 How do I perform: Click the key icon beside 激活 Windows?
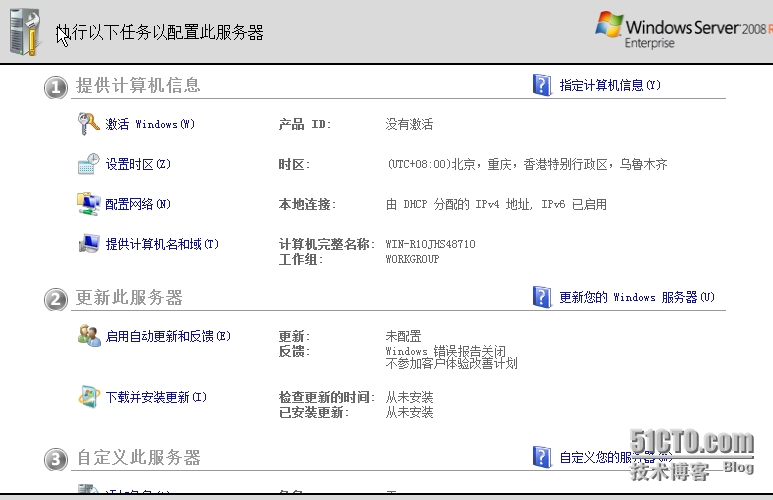pyautogui.click(x=88, y=123)
